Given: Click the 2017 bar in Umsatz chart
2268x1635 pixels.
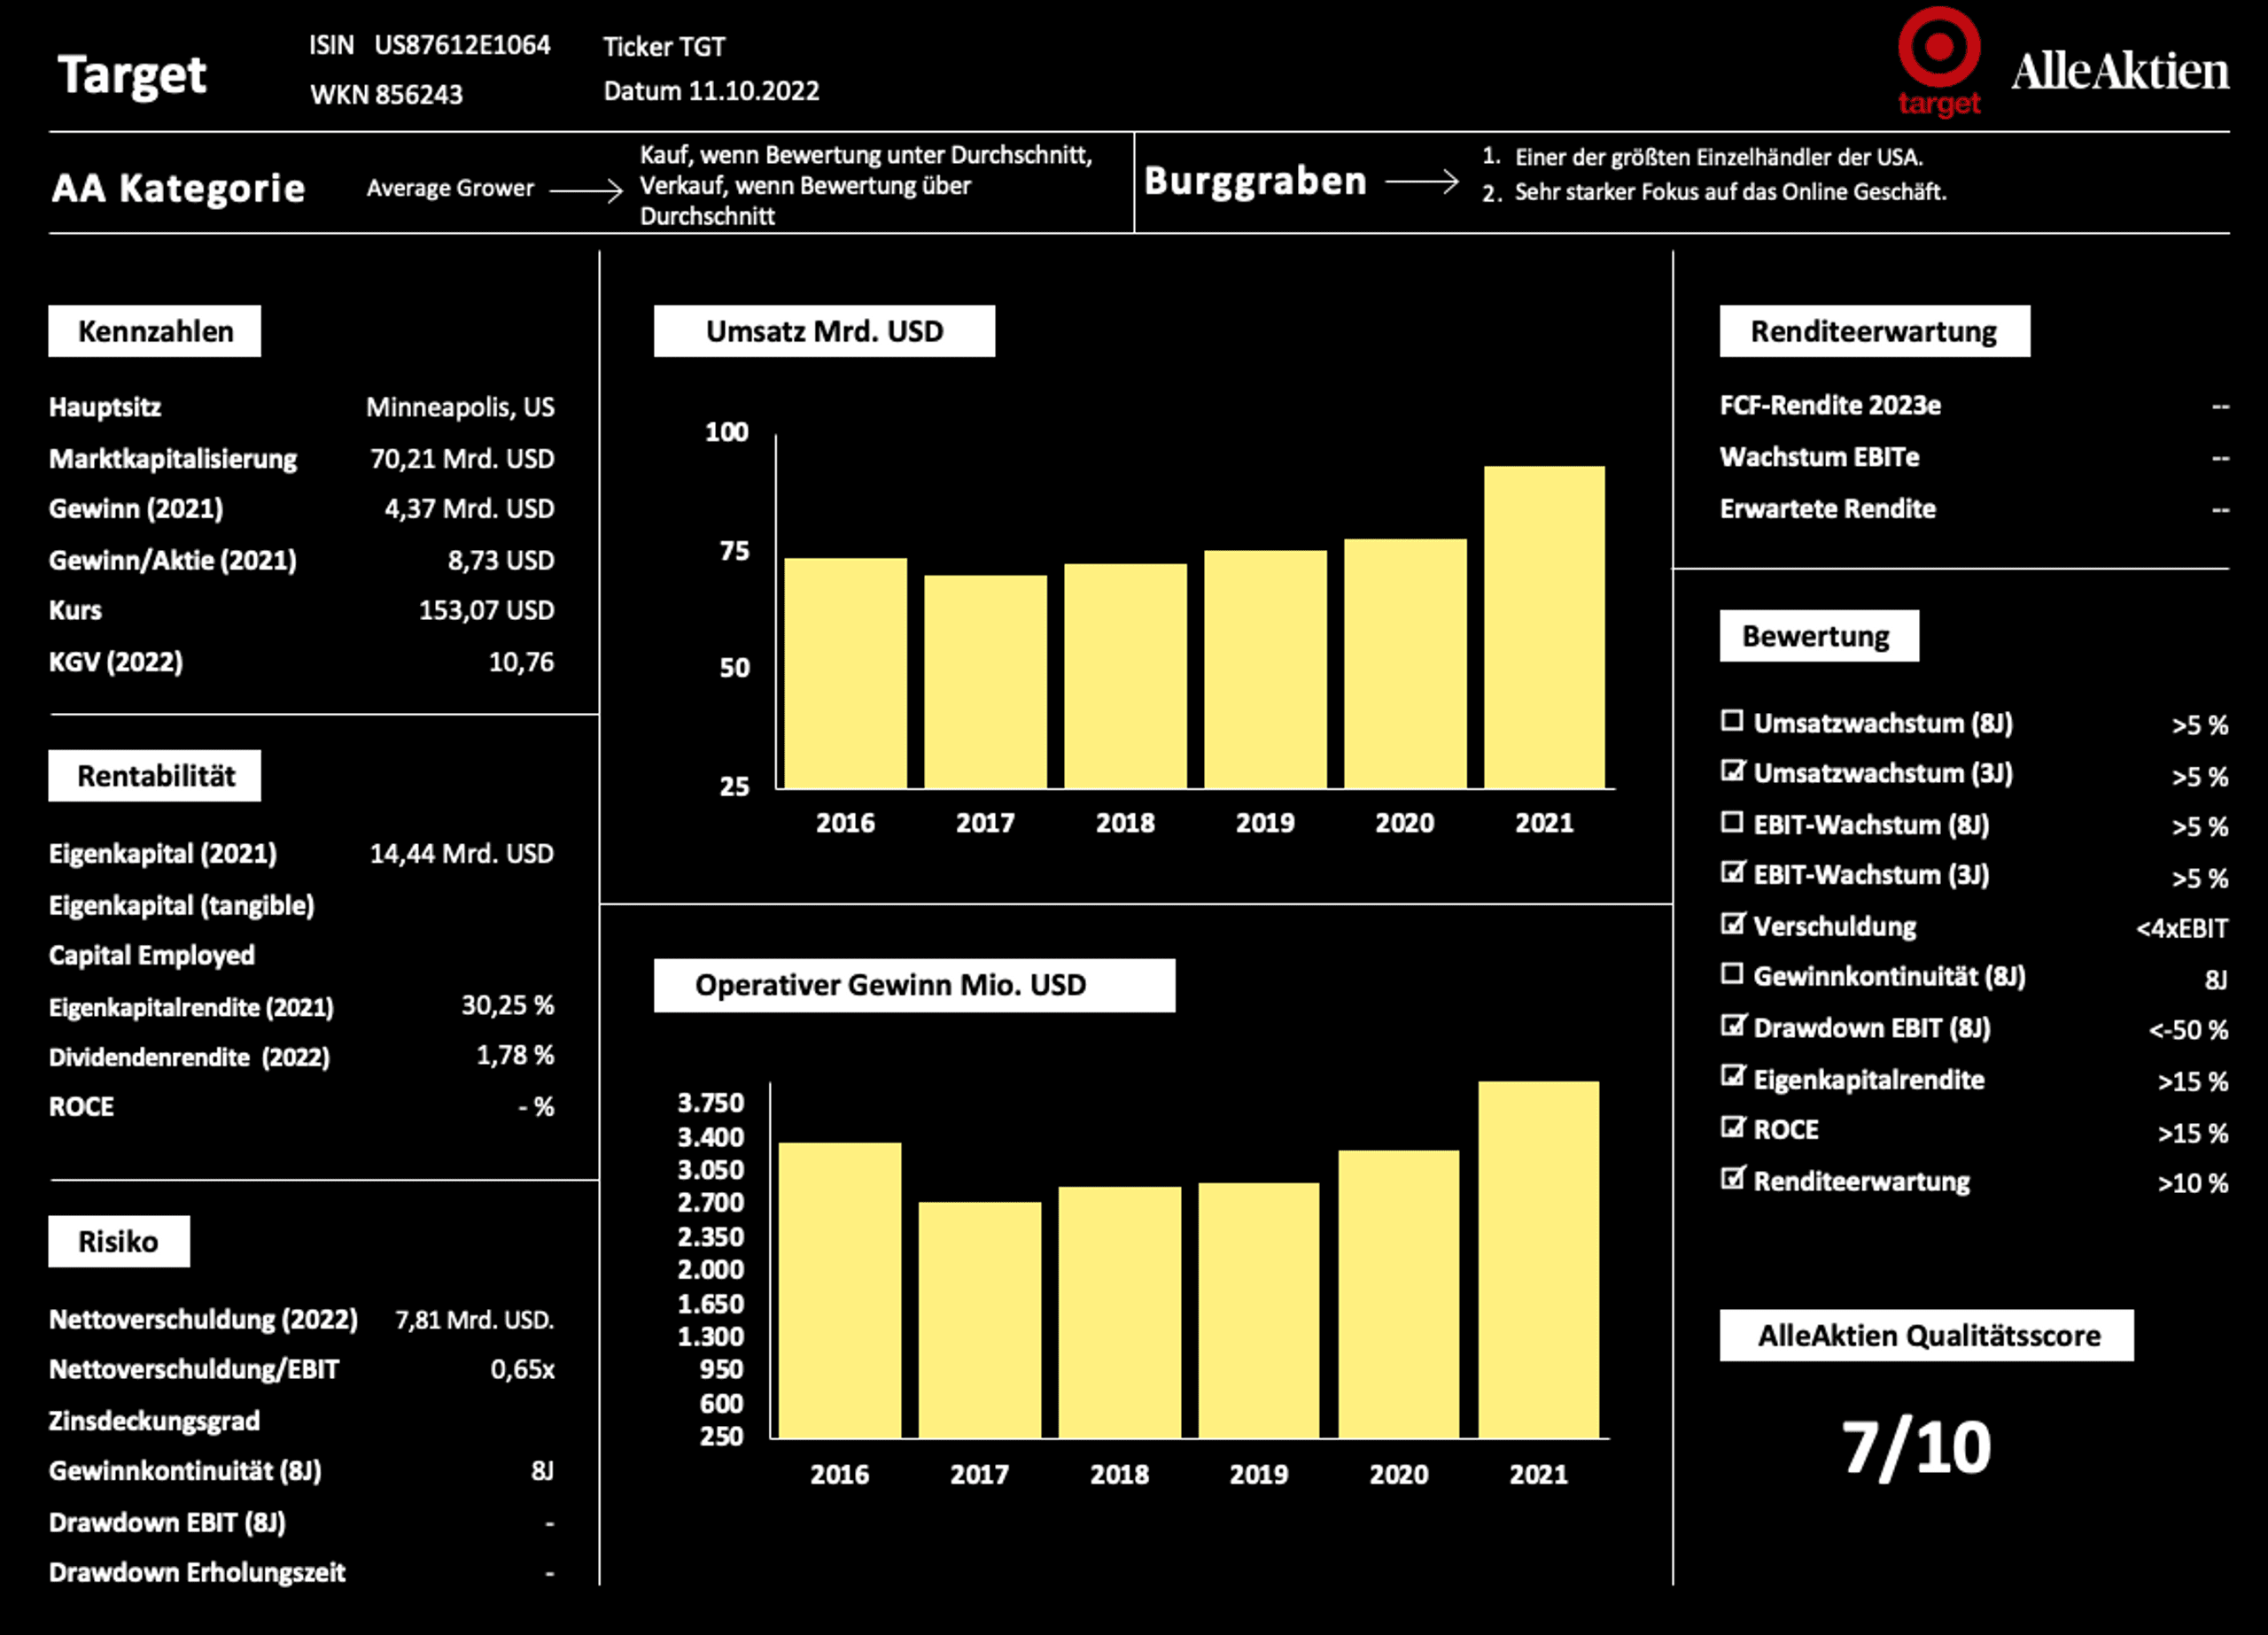Looking at the screenshot, I should (985, 681).
